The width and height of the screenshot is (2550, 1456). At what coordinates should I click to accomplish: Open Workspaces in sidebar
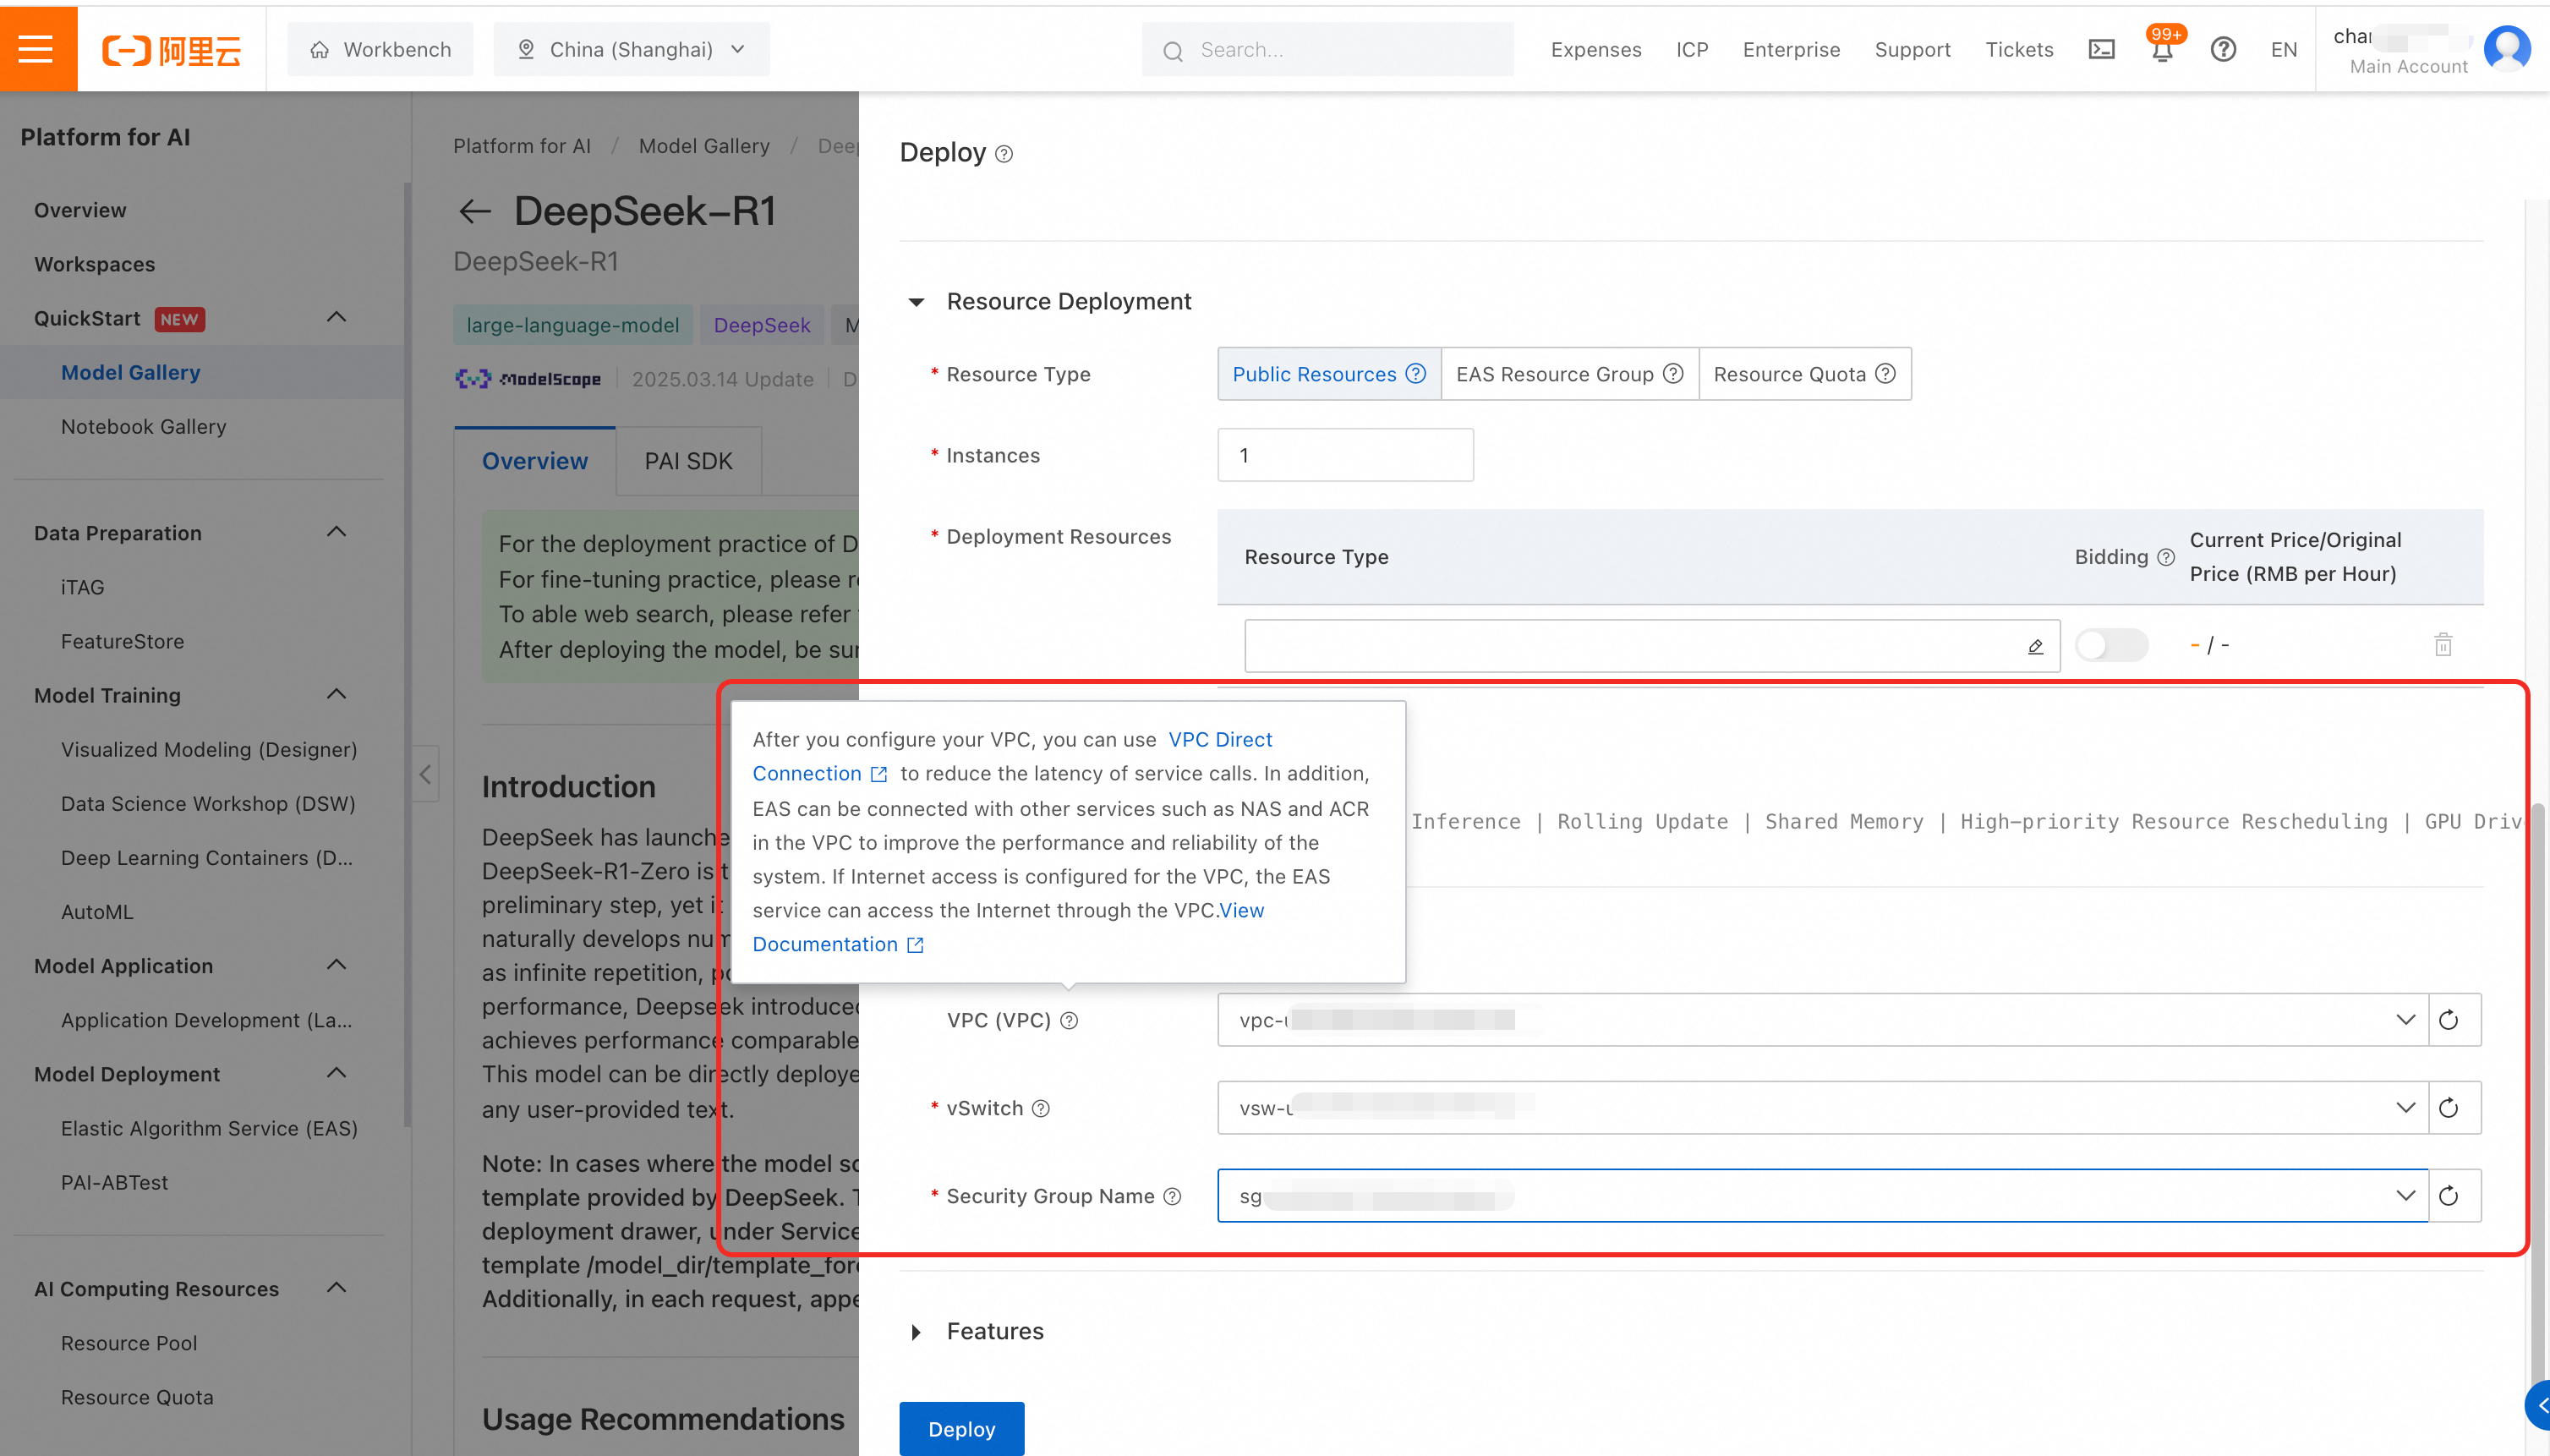pyautogui.click(x=94, y=264)
